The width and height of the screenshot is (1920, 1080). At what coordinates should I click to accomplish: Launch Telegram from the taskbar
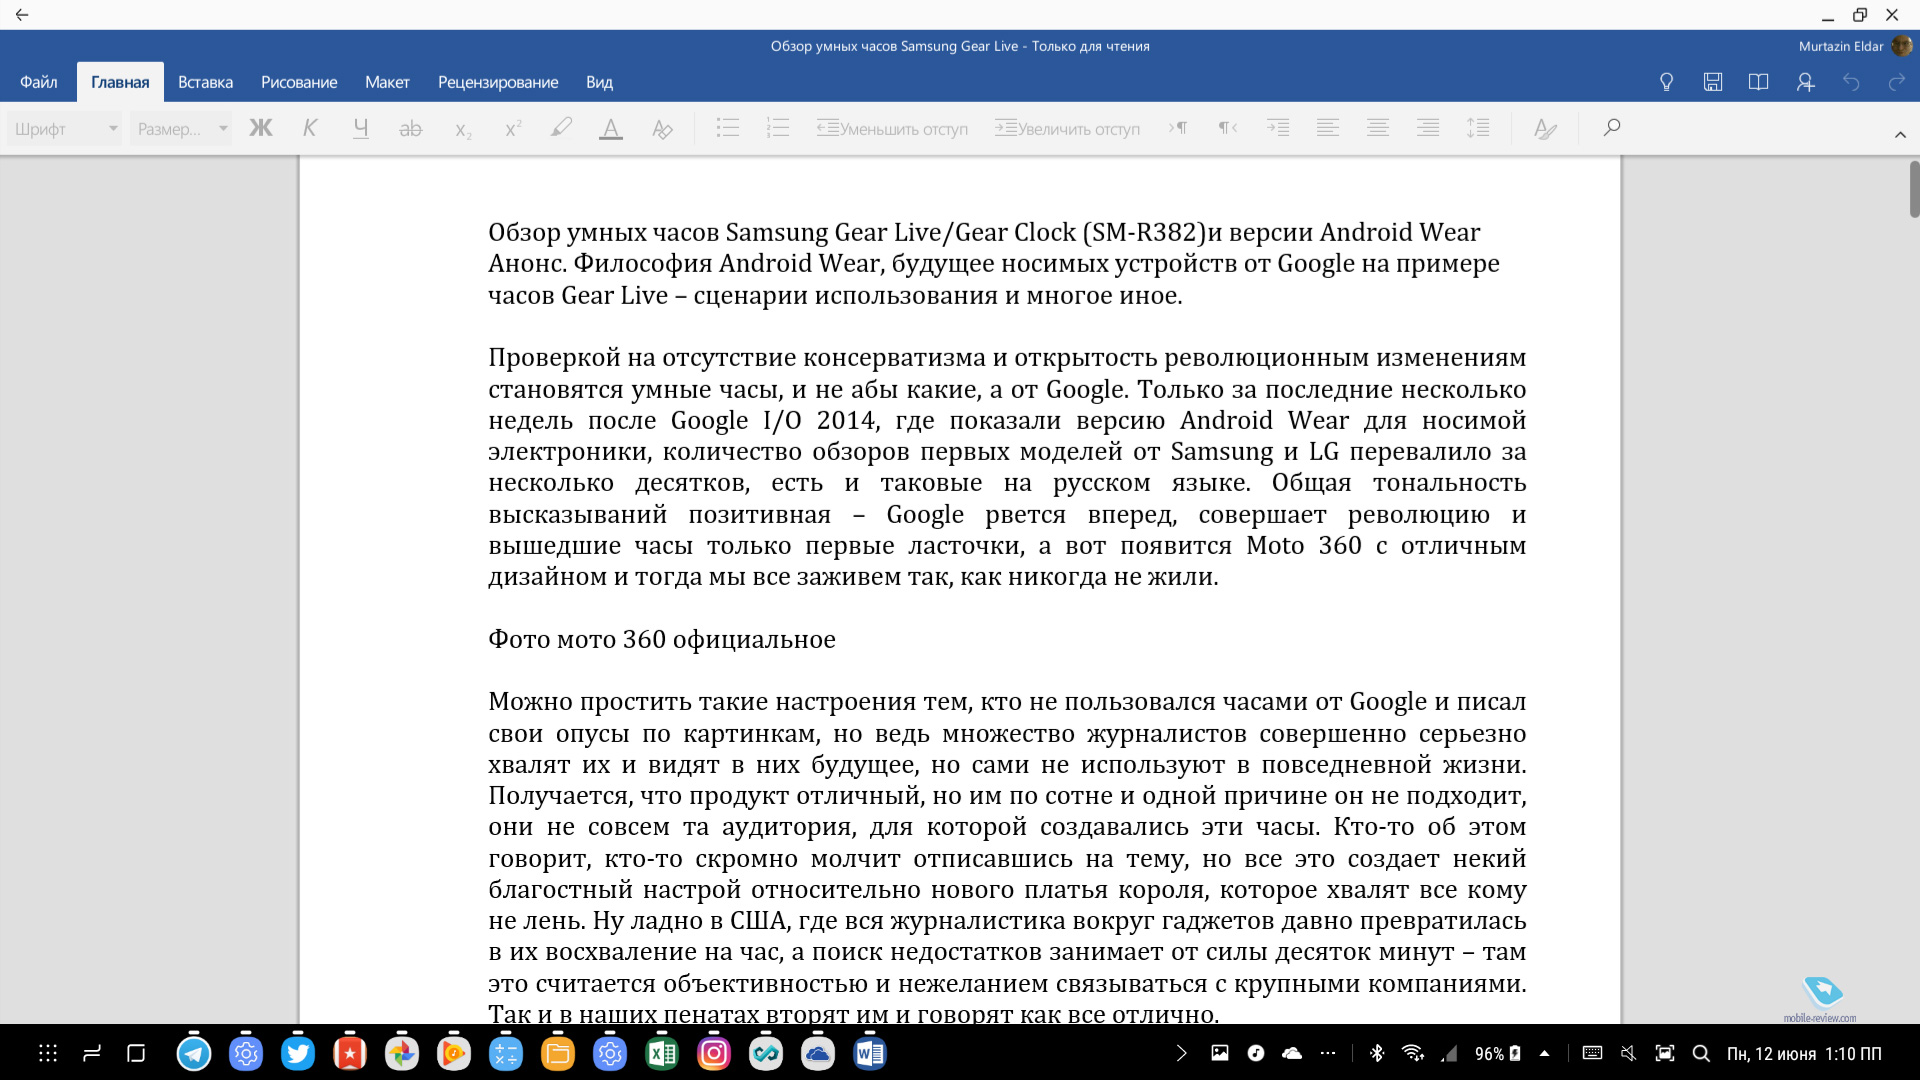194,1053
